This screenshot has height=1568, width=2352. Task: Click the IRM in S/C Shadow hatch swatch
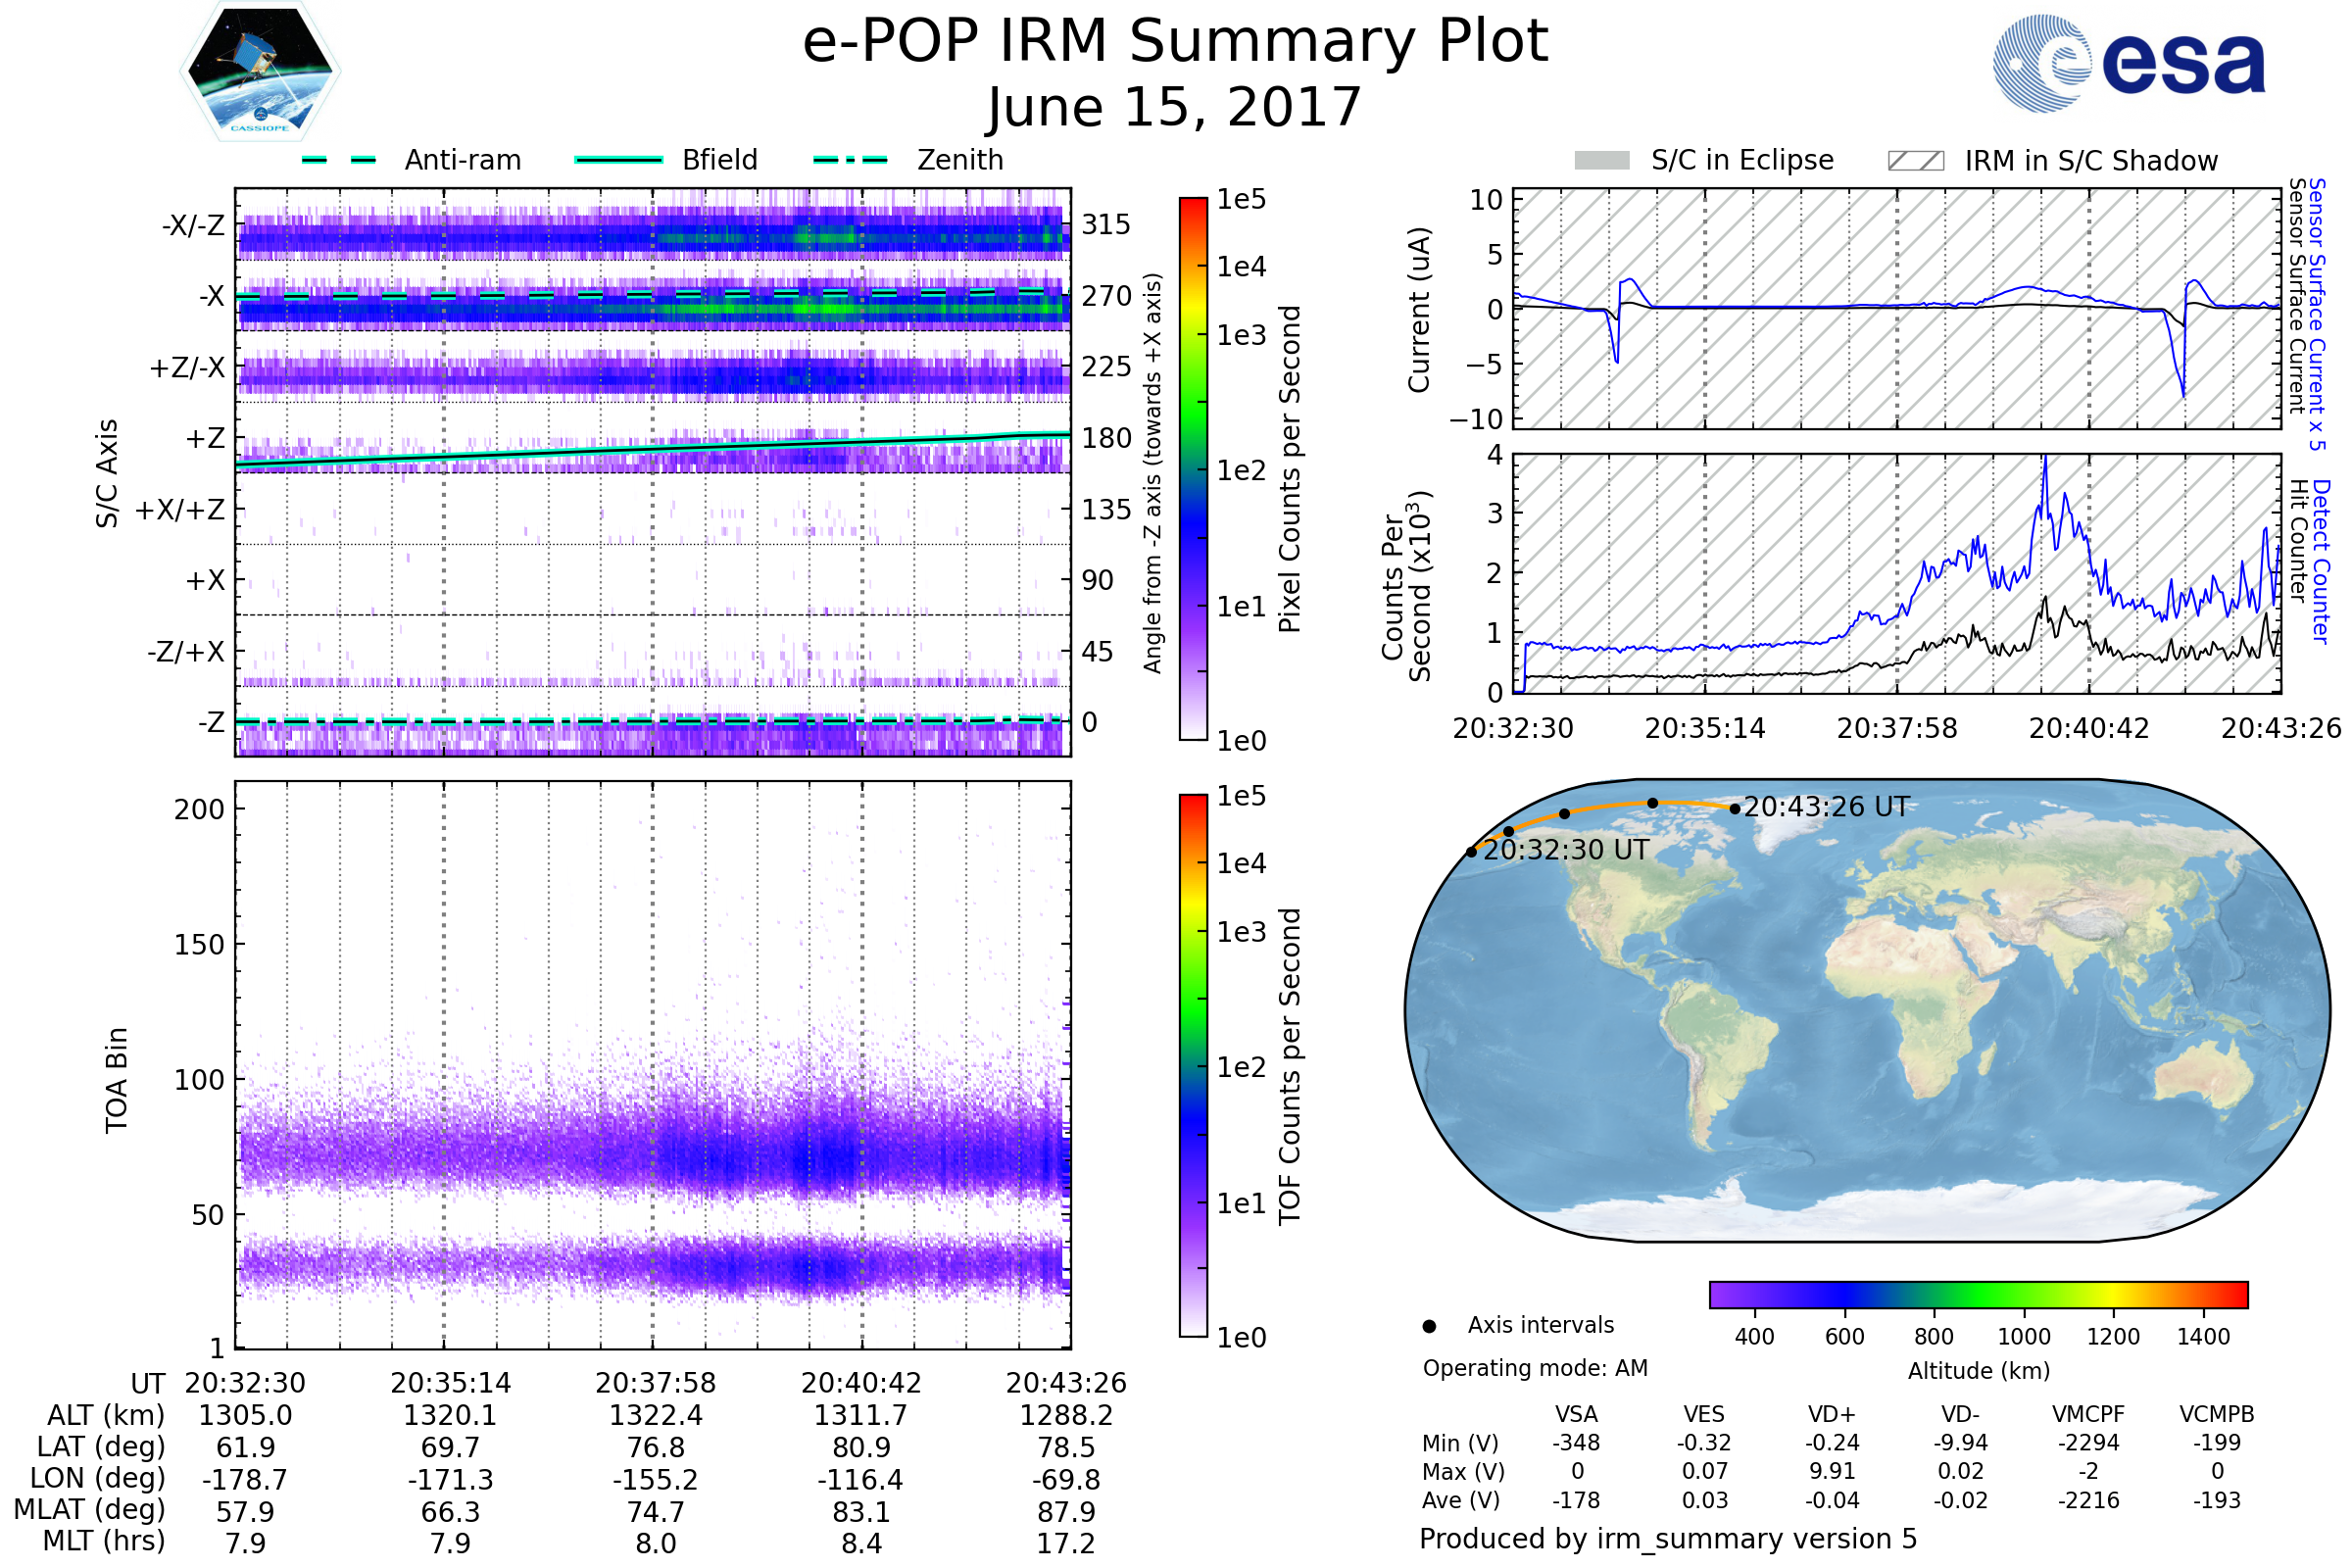tap(1915, 161)
